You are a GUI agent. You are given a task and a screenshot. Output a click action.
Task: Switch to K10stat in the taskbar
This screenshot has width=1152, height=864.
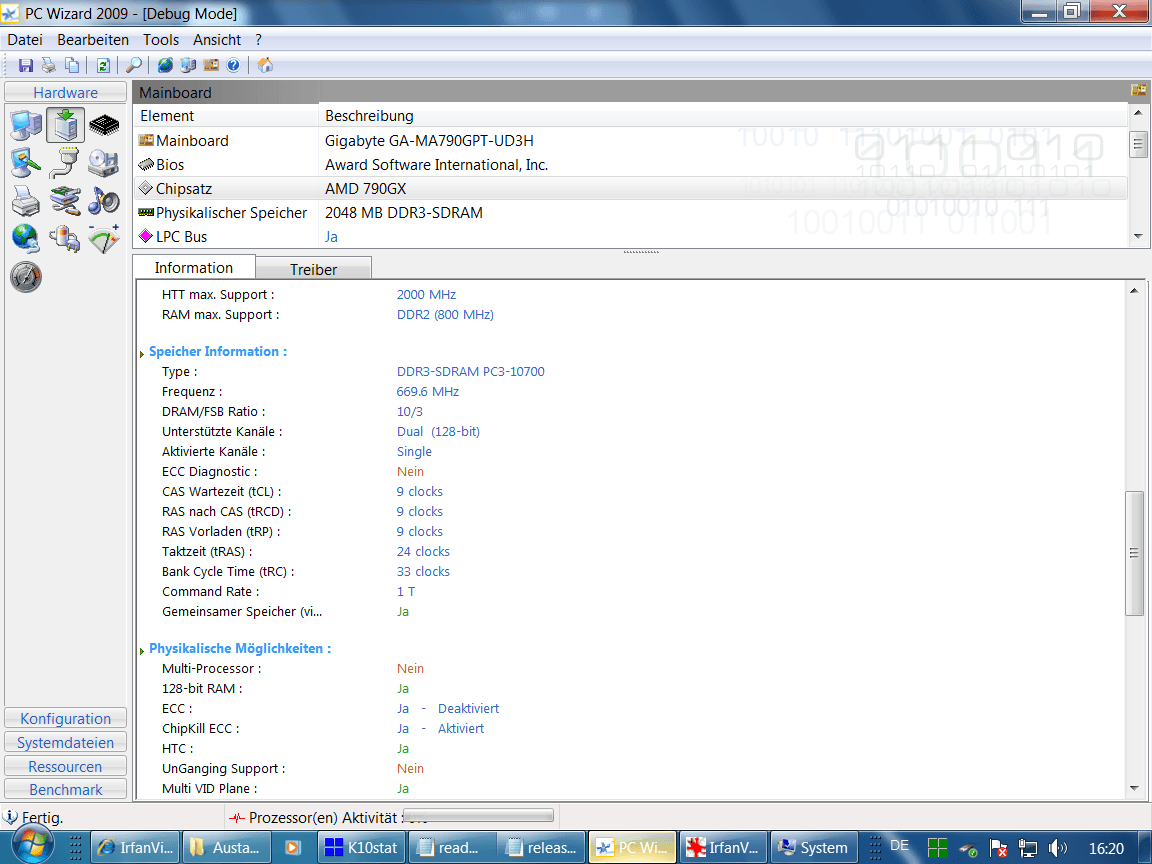[362, 847]
